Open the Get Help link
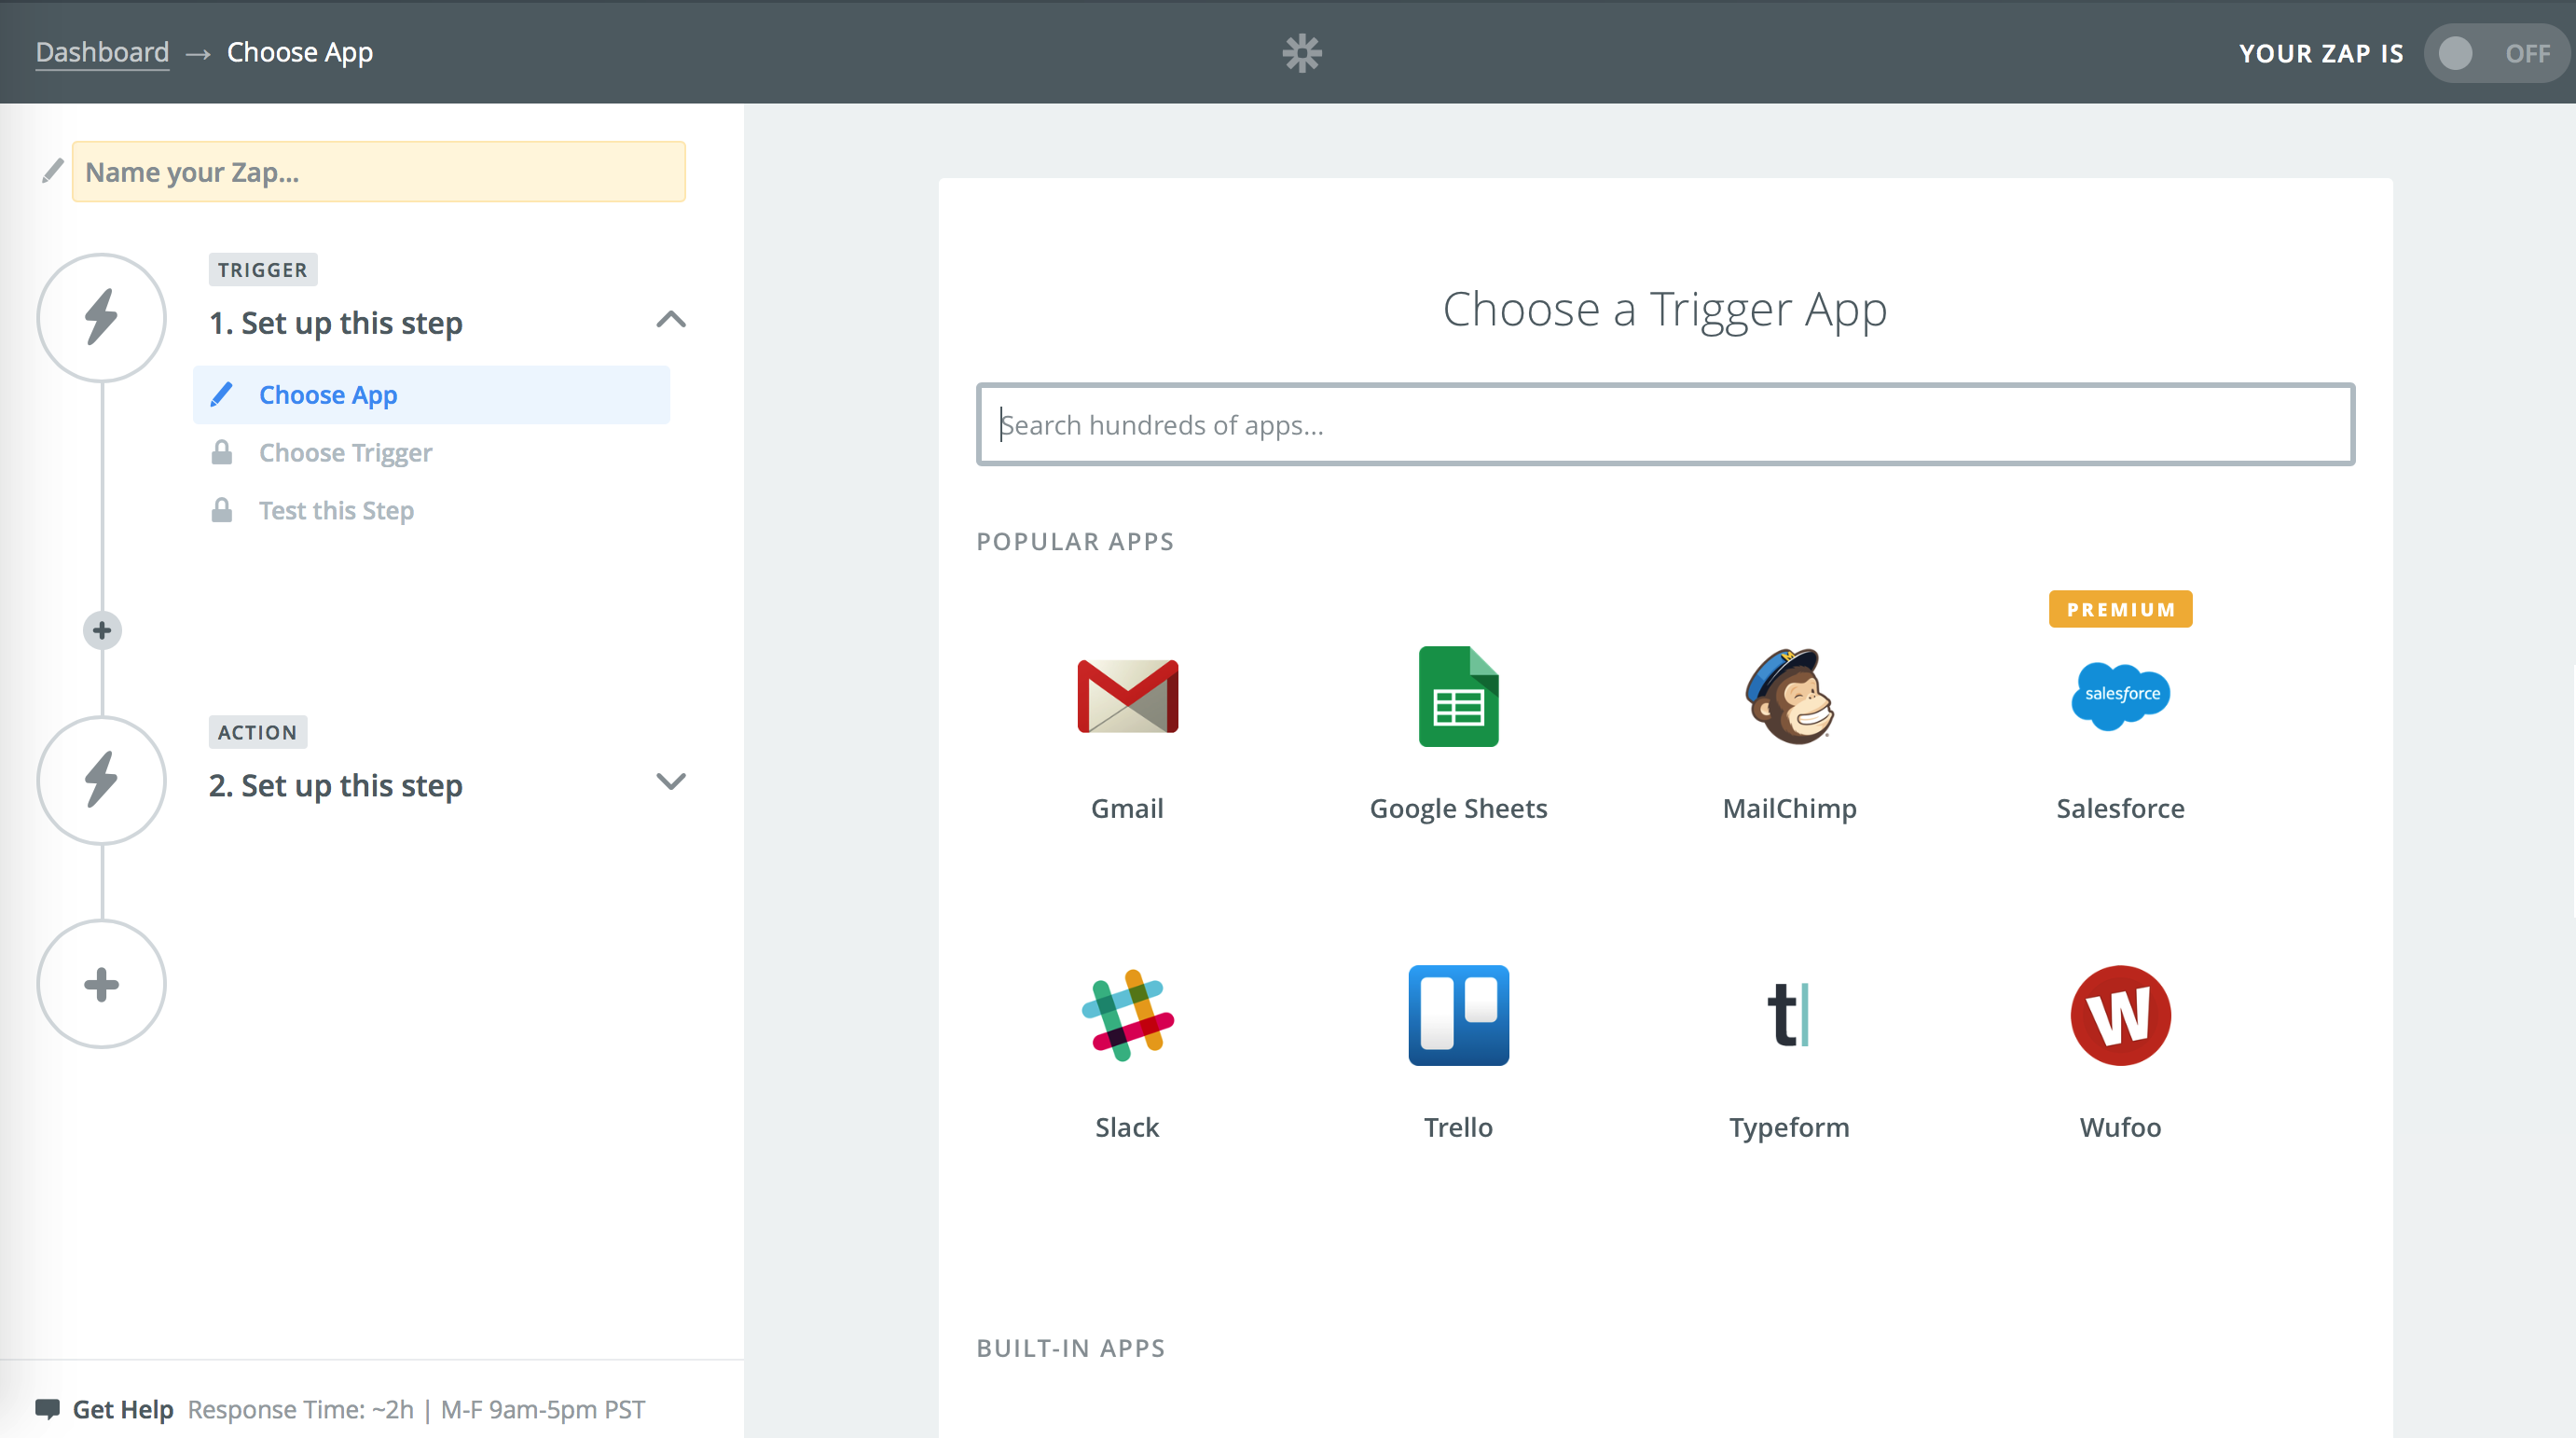The height and width of the screenshot is (1438, 2576). pyautogui.click(x=123, y=1409)
